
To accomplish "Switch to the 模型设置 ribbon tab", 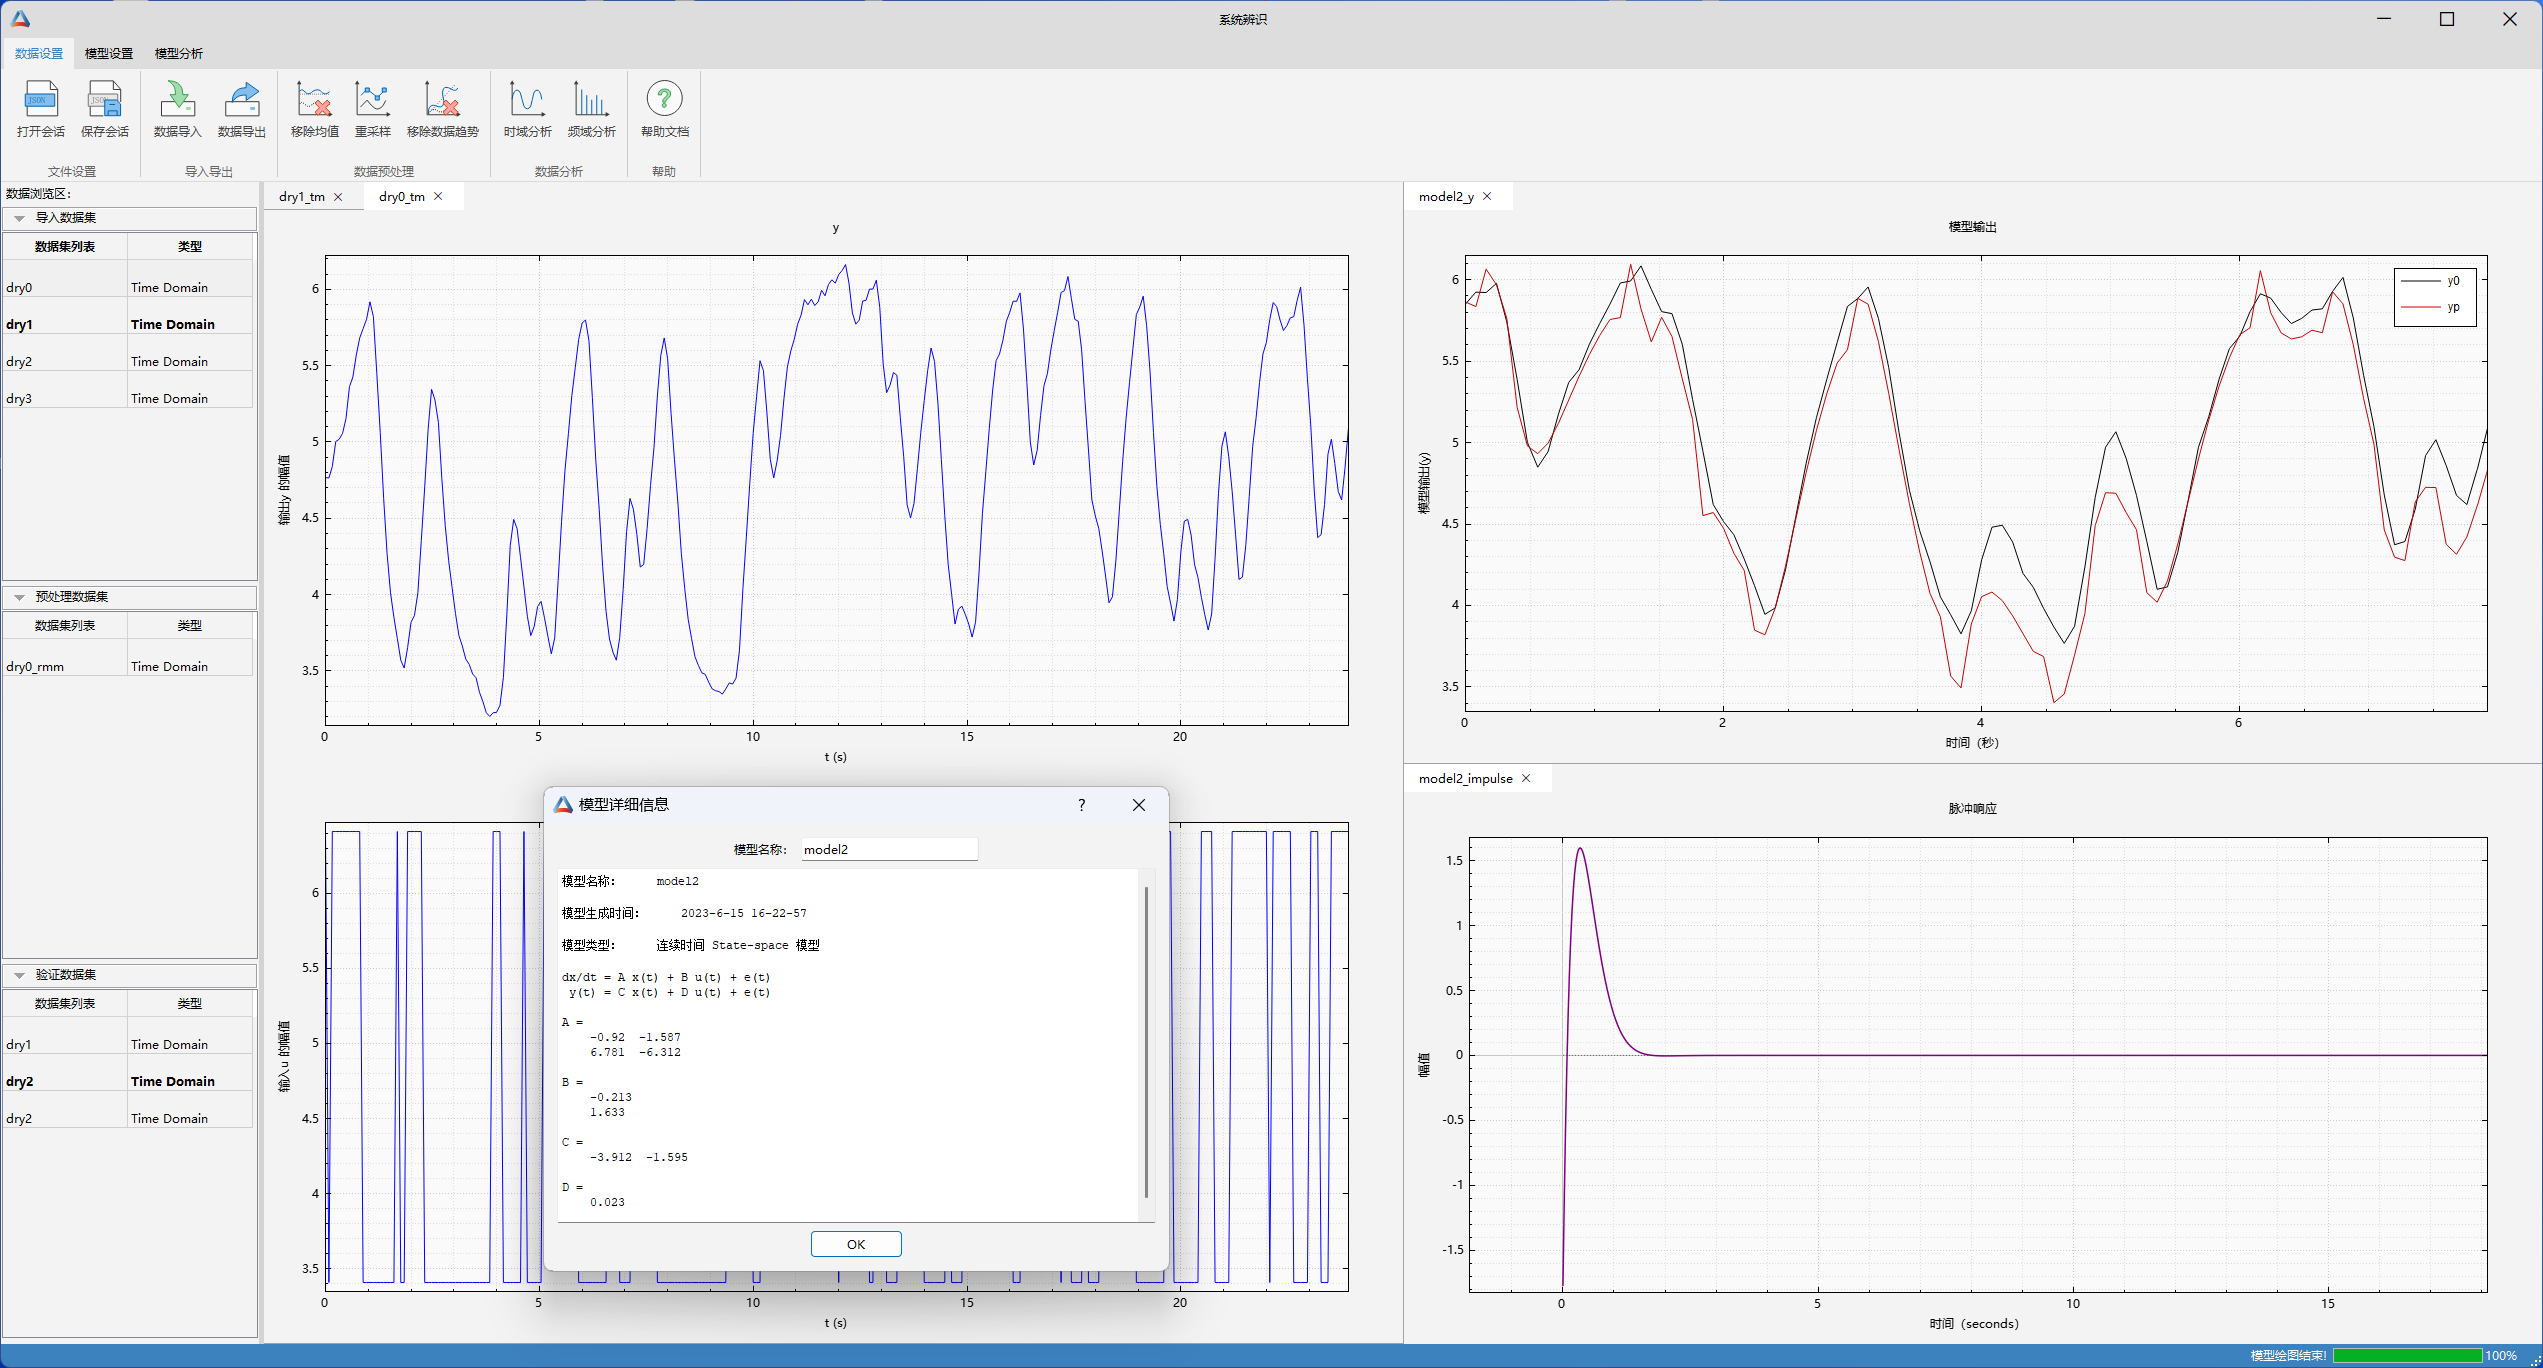I will tap(108, 54).
